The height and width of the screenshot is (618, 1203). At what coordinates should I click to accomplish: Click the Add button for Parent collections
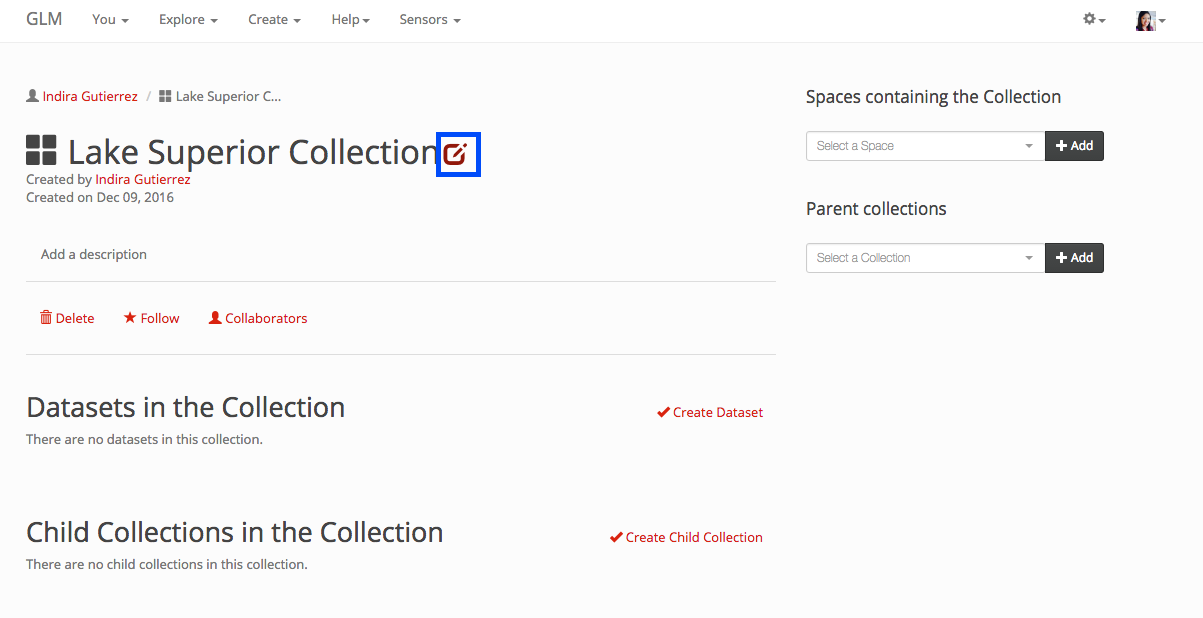pyautogui.click(x=1074, y=258)
